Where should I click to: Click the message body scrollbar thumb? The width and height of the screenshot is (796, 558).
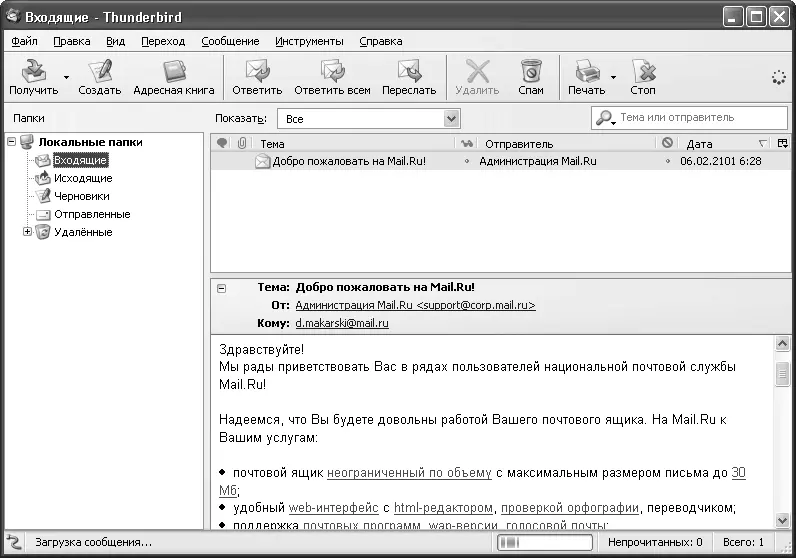(x=782, y=374)
